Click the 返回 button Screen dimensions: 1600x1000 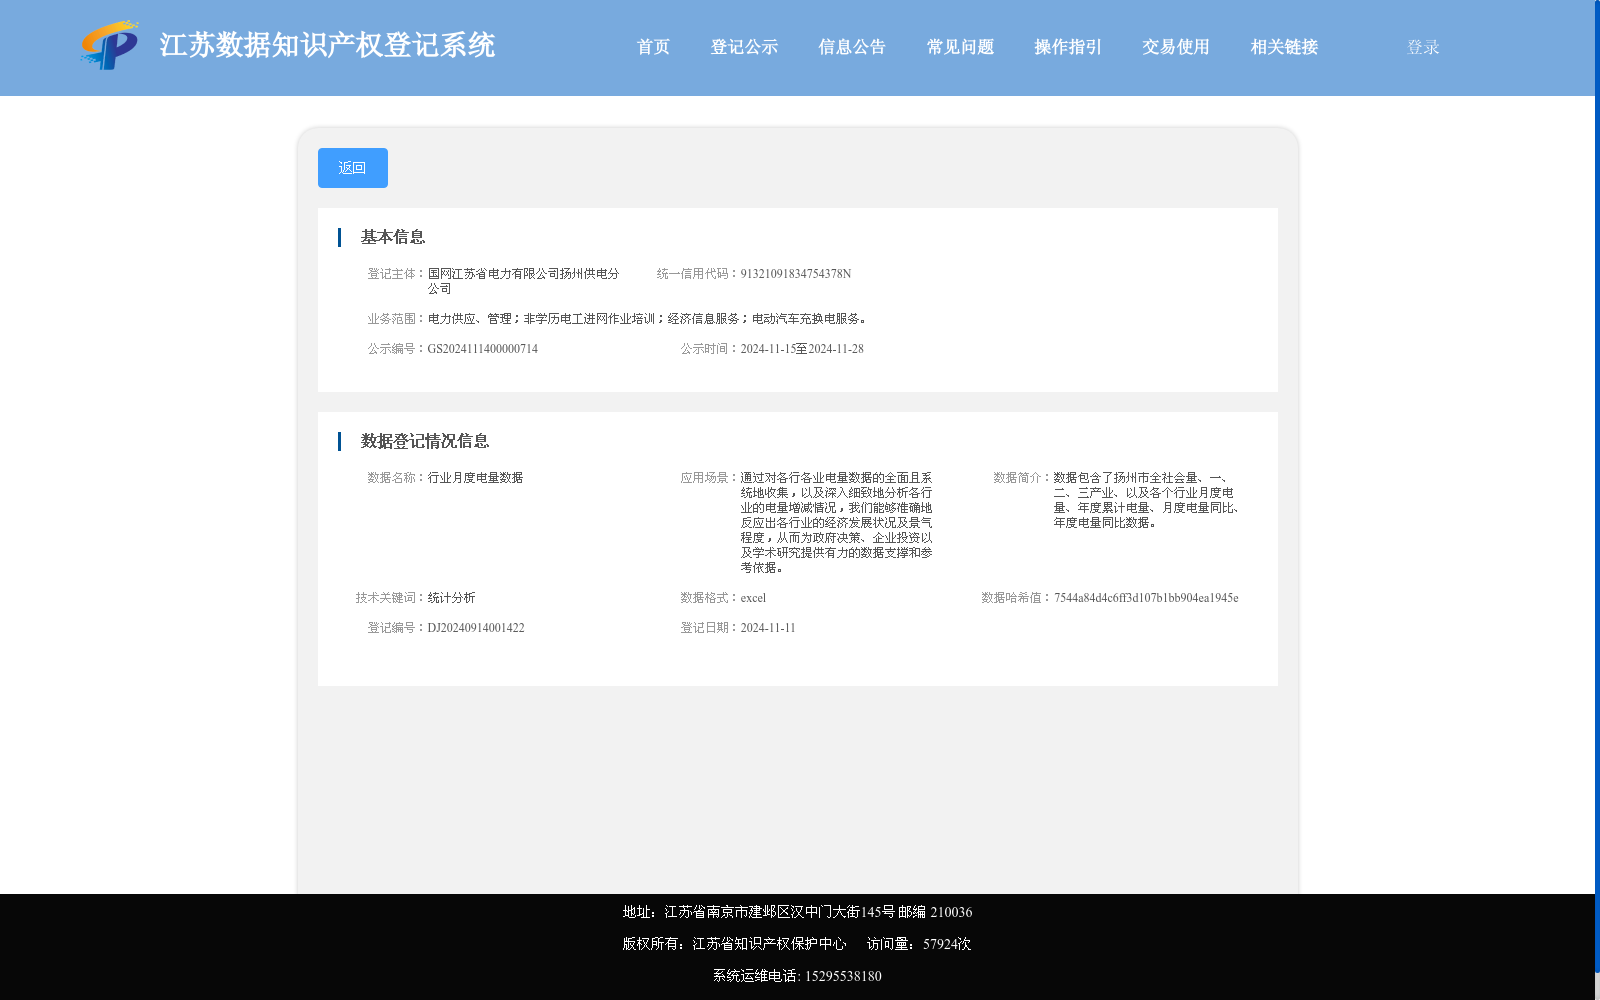click(x=353, y=168)
